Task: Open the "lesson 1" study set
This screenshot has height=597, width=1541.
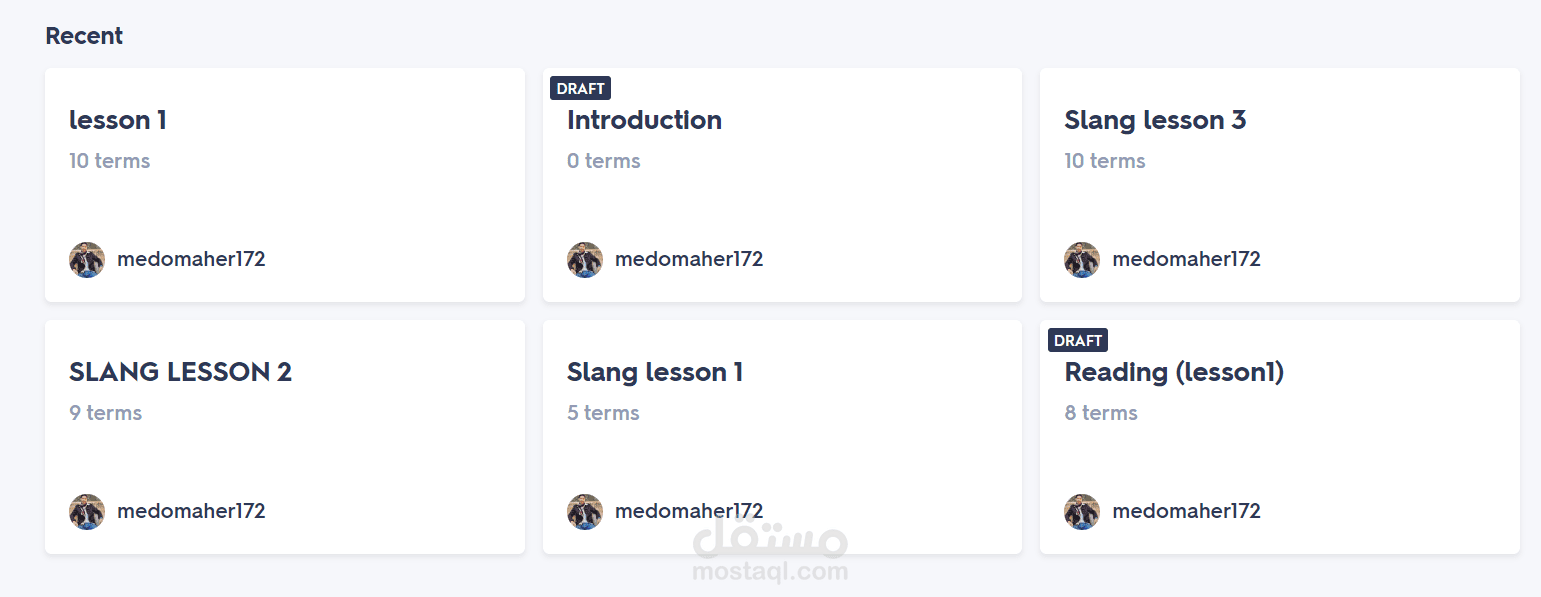Action: pos(118,121)
